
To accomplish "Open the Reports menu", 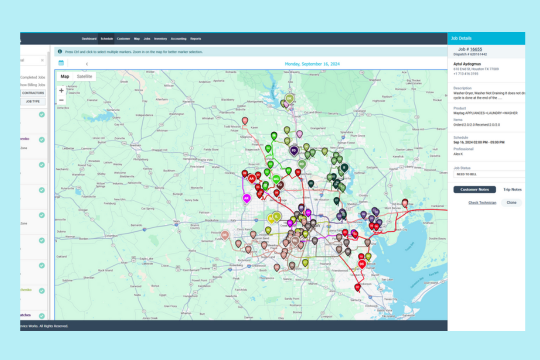I will [196, 39].
